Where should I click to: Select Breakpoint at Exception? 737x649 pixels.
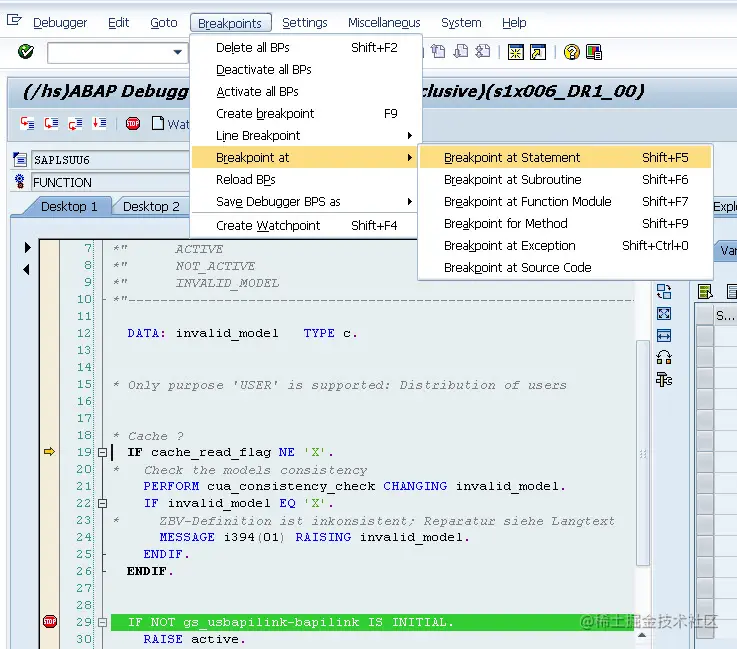coord(565,246)
